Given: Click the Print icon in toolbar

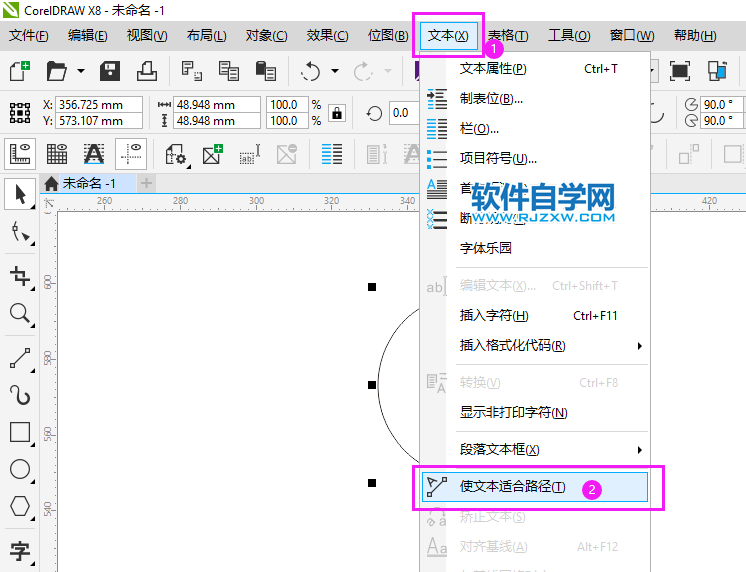Looking at the screenshot, I should click(146, 71).
